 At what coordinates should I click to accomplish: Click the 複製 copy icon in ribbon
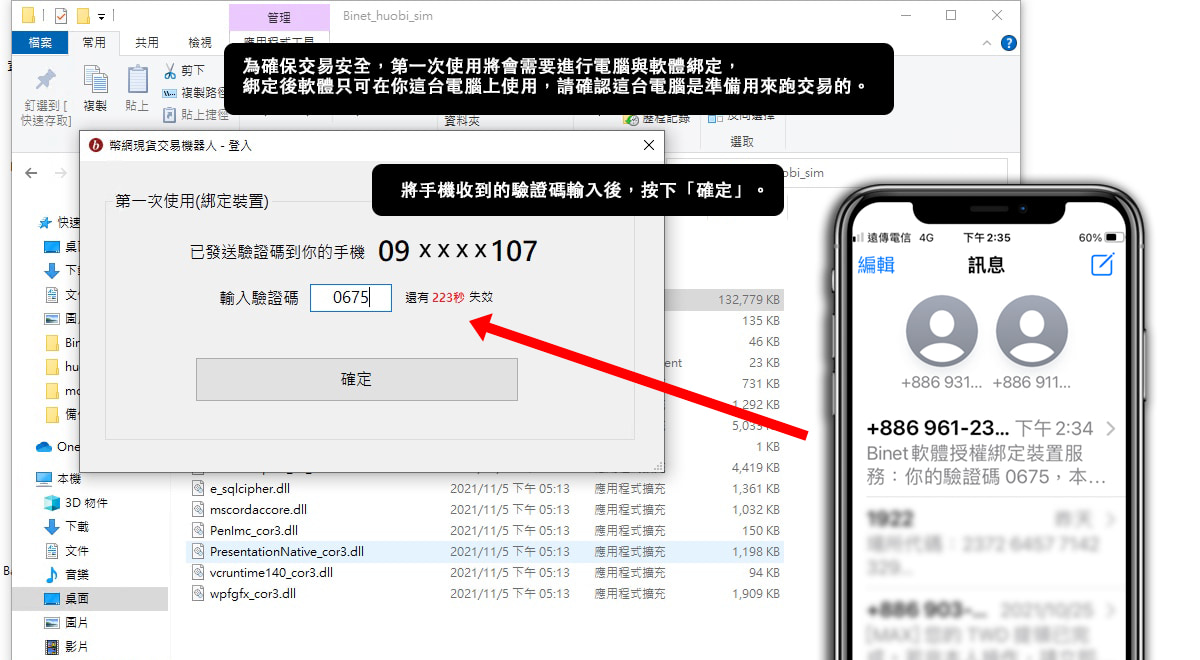[95, 80]
